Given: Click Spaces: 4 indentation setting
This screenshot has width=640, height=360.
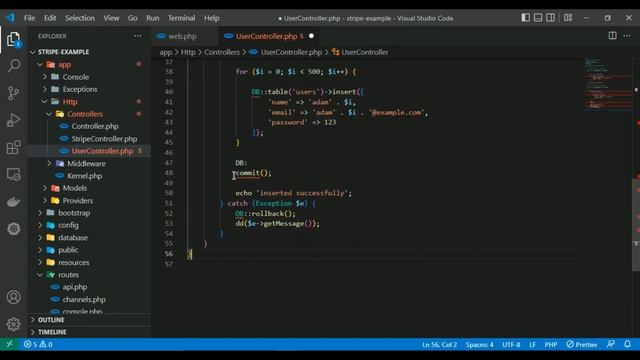Looking at the screenshot, I should (x=480, y=344).
